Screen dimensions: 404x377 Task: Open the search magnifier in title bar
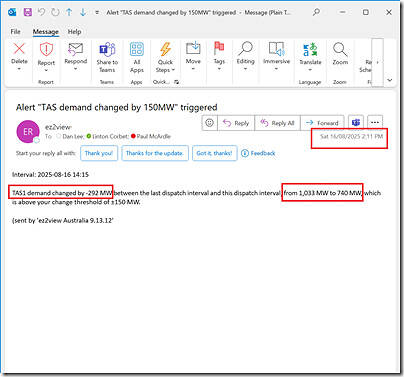coord(316,12)
